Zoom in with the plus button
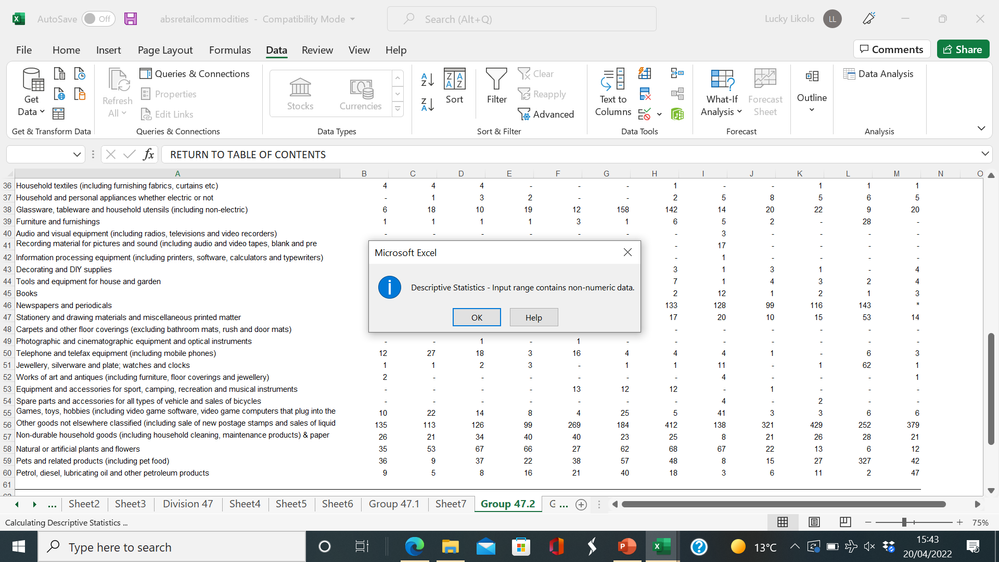 pos(959,522)
